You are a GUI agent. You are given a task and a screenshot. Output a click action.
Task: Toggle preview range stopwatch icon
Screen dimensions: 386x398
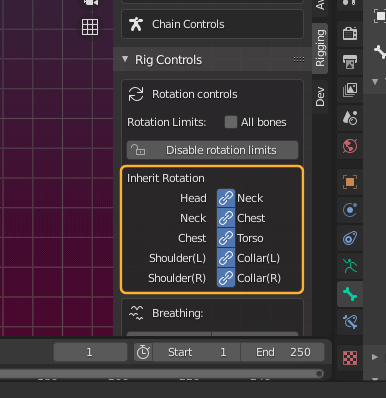pyautogui.click(x=143, y=352)
